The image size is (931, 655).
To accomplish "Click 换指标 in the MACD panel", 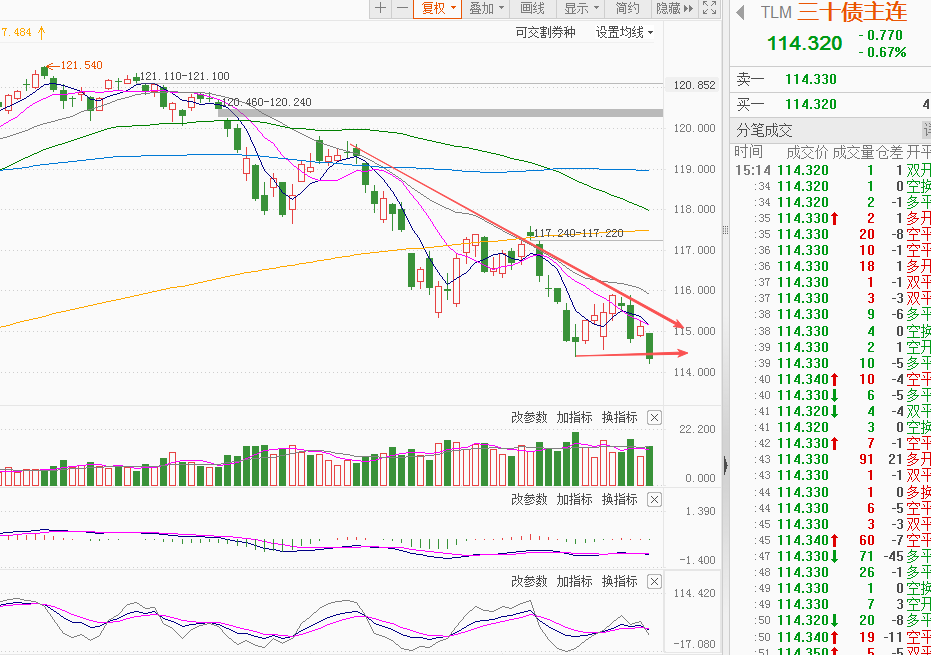I will [x=619, y=499].
